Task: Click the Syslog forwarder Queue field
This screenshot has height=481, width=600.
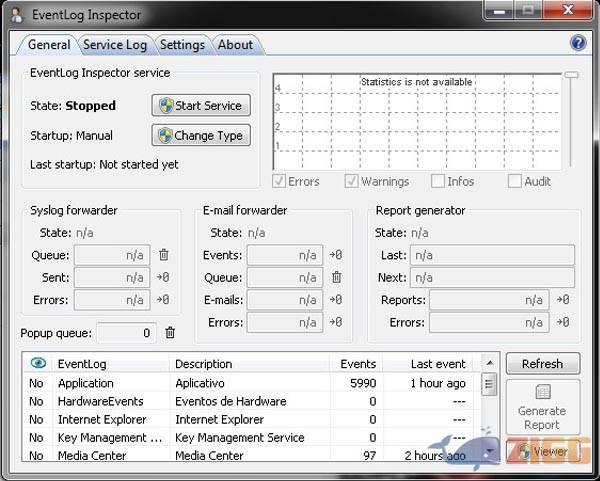Action: (112, 255)
